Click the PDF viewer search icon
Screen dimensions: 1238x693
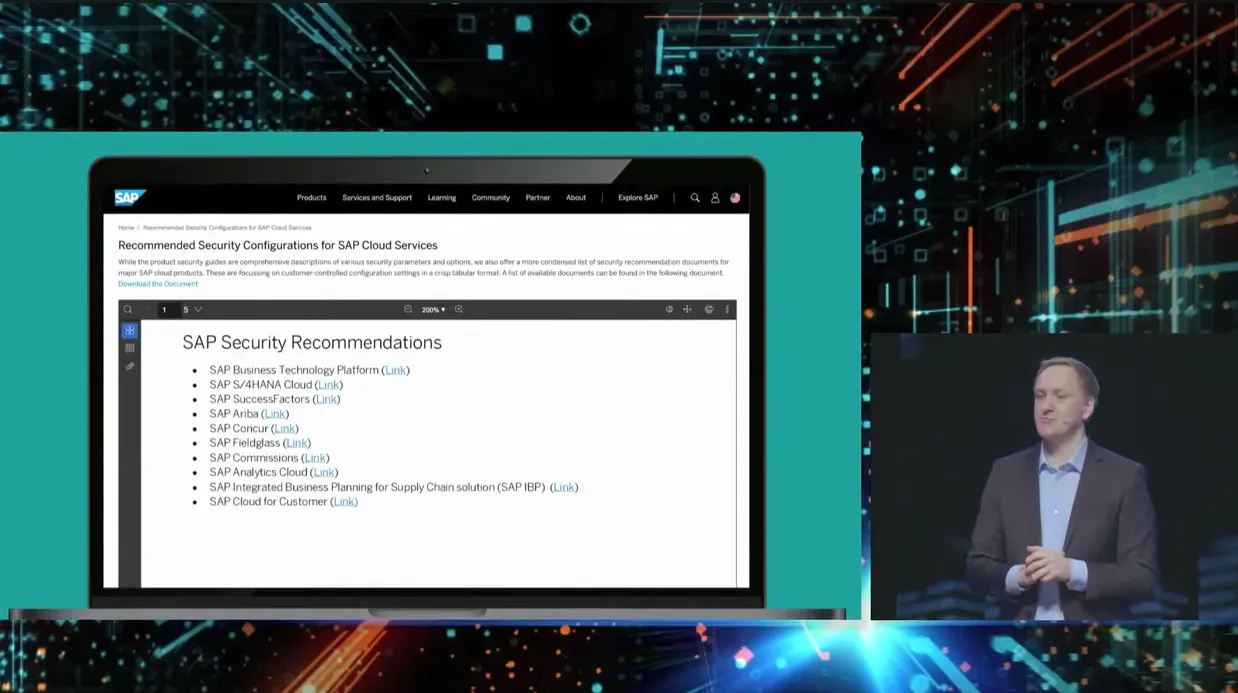pos(128,310)
